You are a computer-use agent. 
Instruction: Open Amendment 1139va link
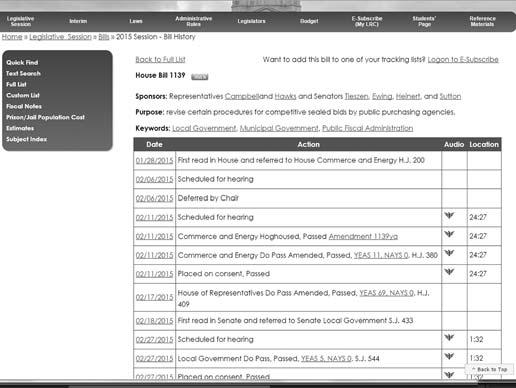click(x=363, y=236)
